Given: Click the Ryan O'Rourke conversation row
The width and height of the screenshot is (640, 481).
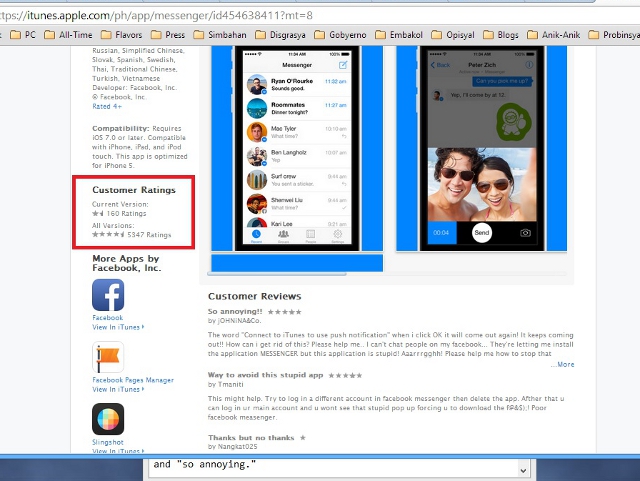Looking at the screenshot, I should (x=297, y=85).
